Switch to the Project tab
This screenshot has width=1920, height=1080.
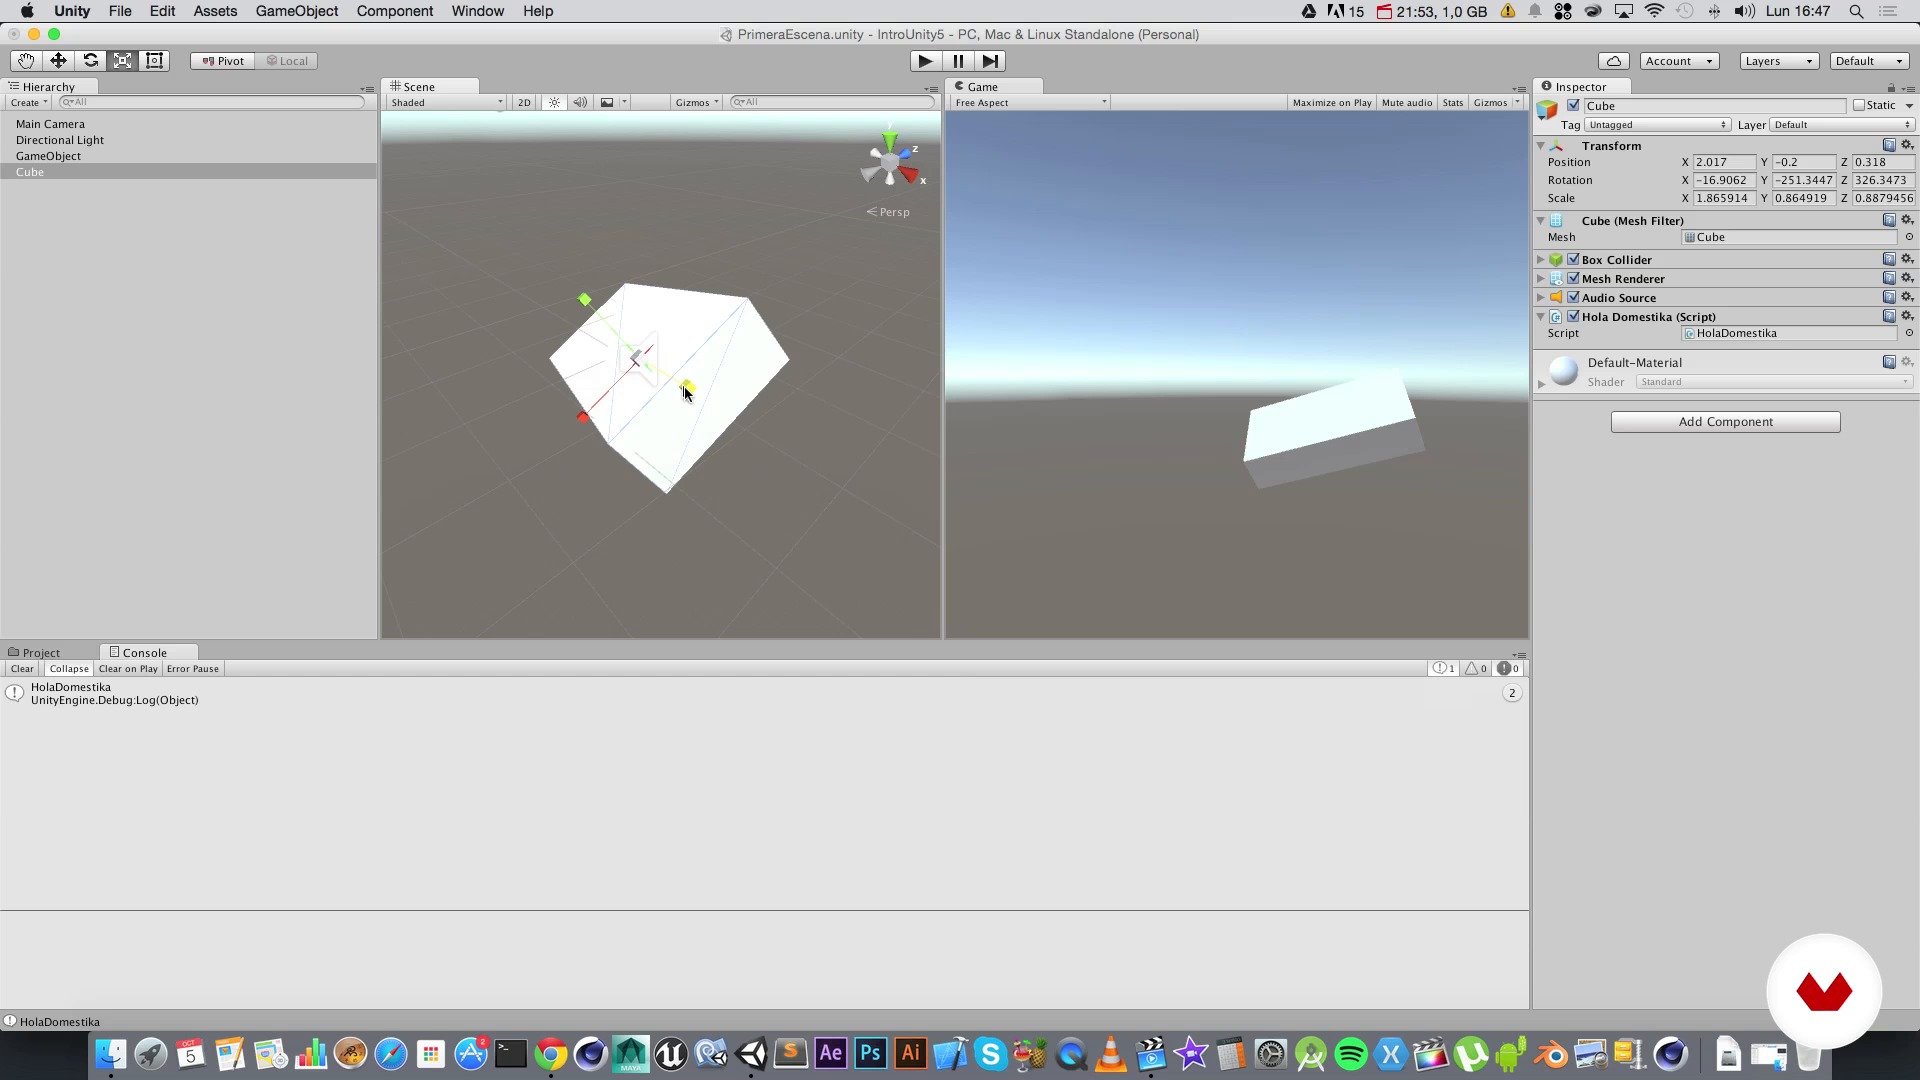point(42,652)
